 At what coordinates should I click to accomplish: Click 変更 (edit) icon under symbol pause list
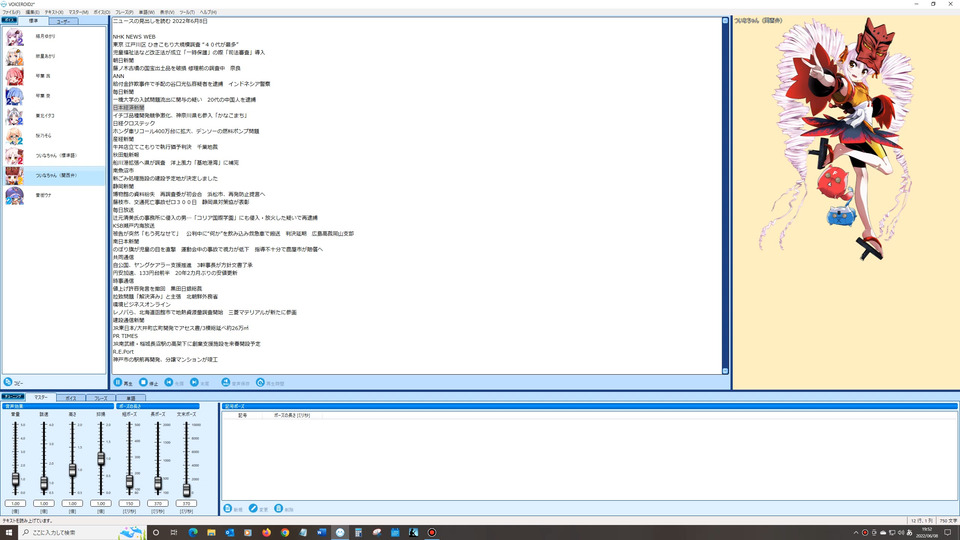(x=253, y=509)
